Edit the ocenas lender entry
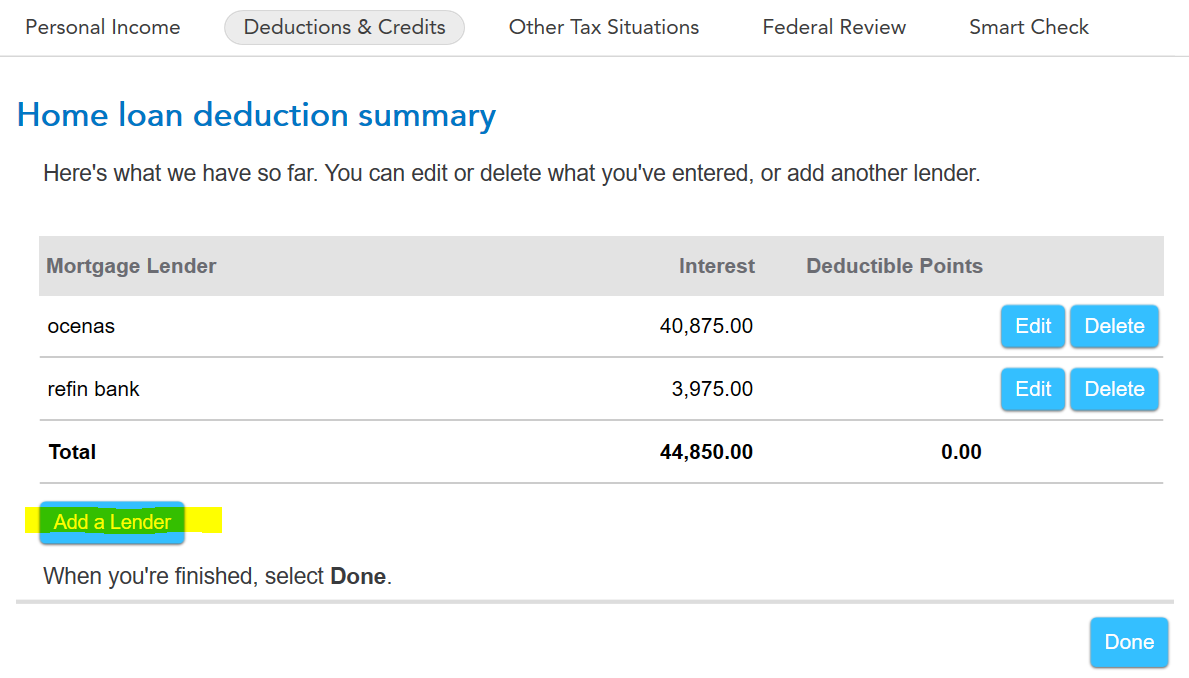Viewport: 1189px width, 678px height. (x=1033, y=326)
